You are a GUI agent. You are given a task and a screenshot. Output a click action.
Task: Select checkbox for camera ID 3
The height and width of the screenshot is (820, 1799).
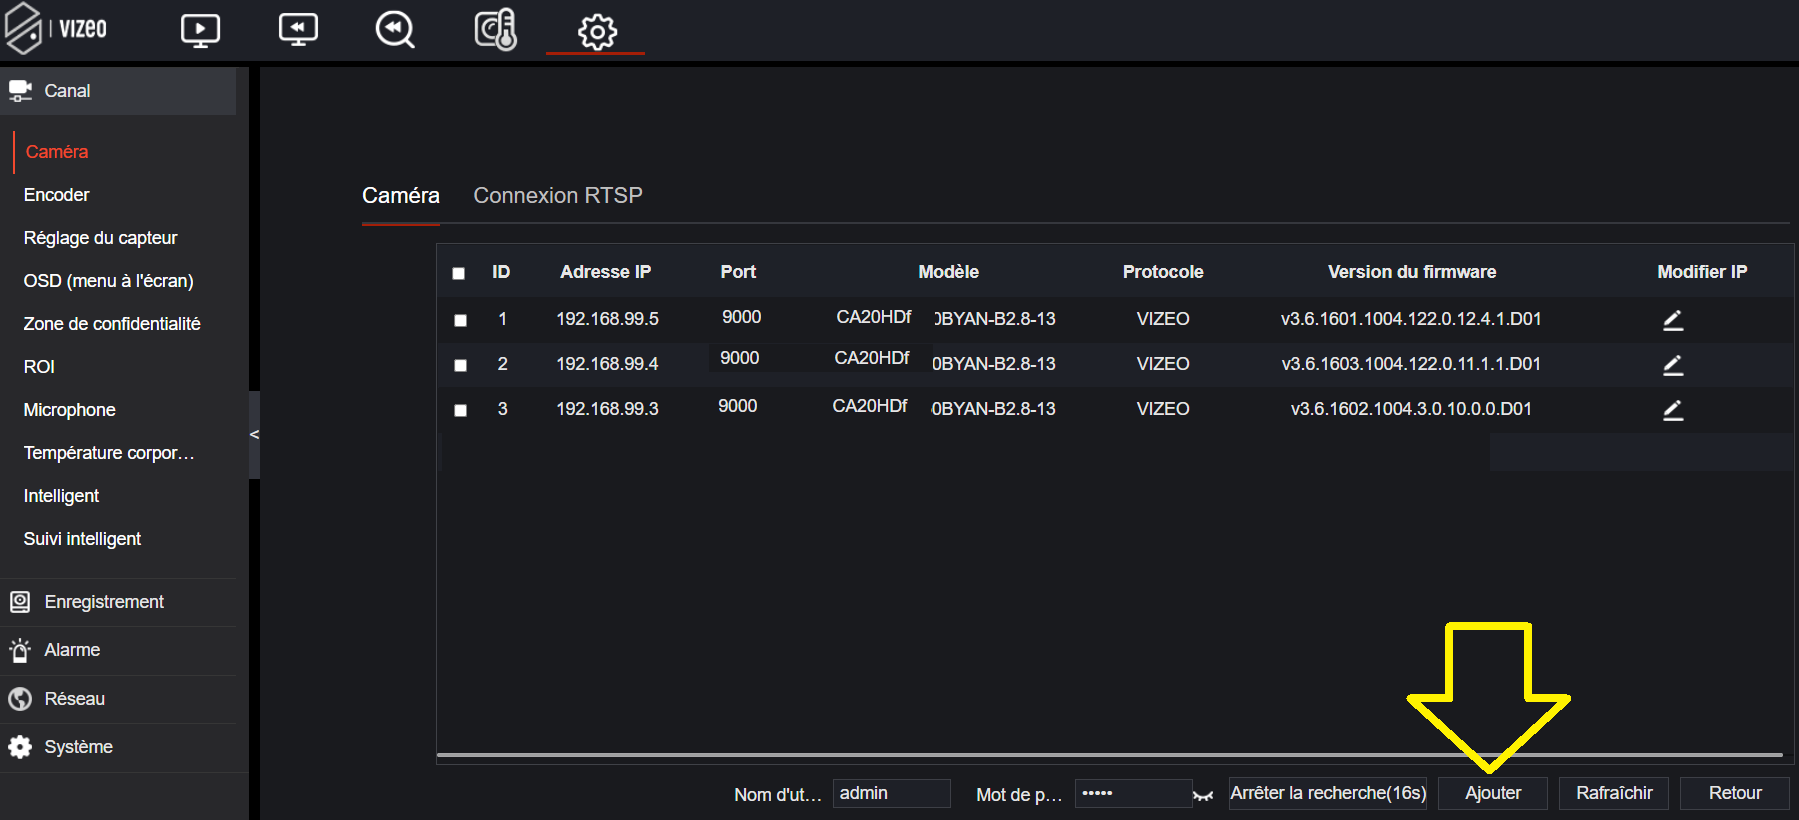tap(460, 410)
